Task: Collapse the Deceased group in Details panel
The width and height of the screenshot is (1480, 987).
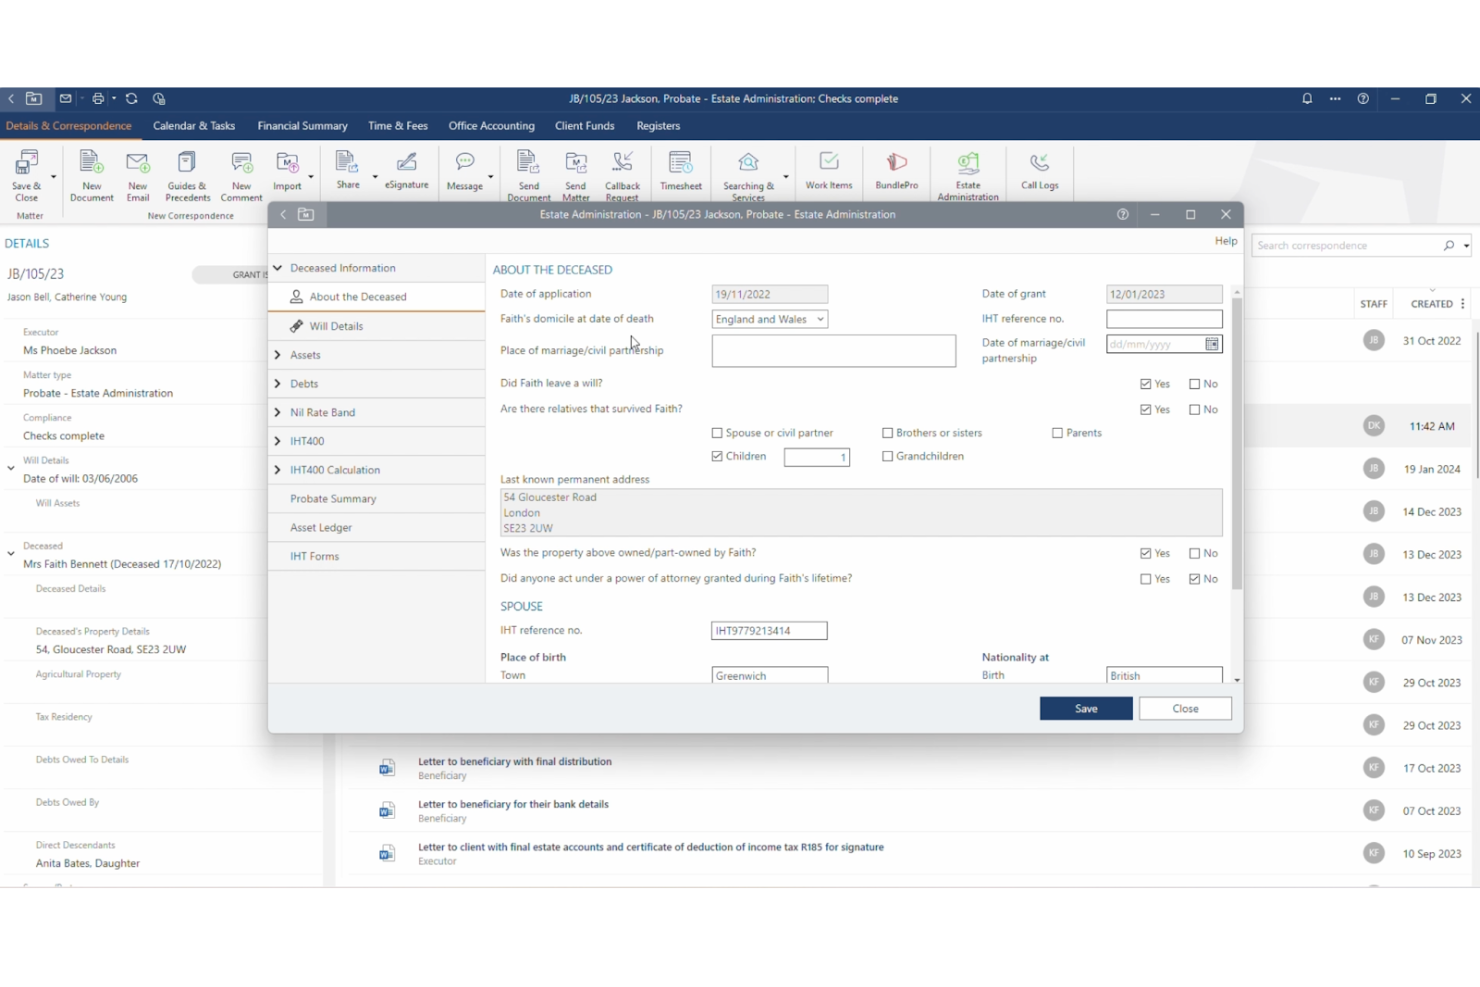Action: click(x=11, y=553)
